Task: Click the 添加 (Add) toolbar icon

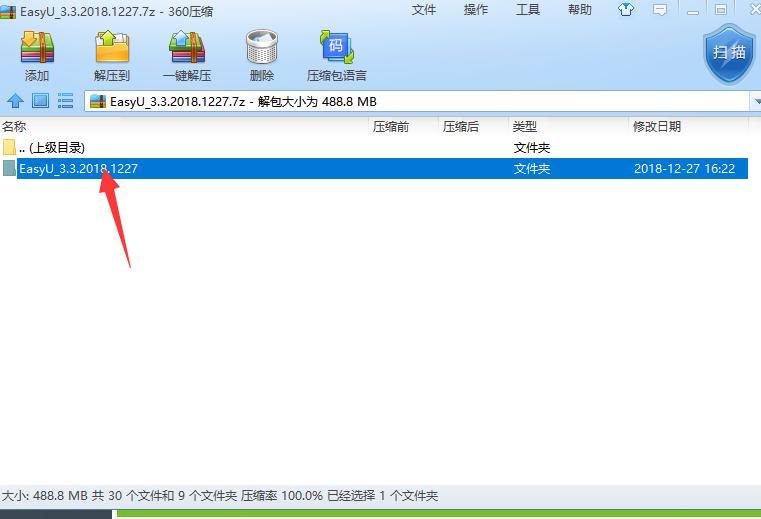Action: pos(37,47)
